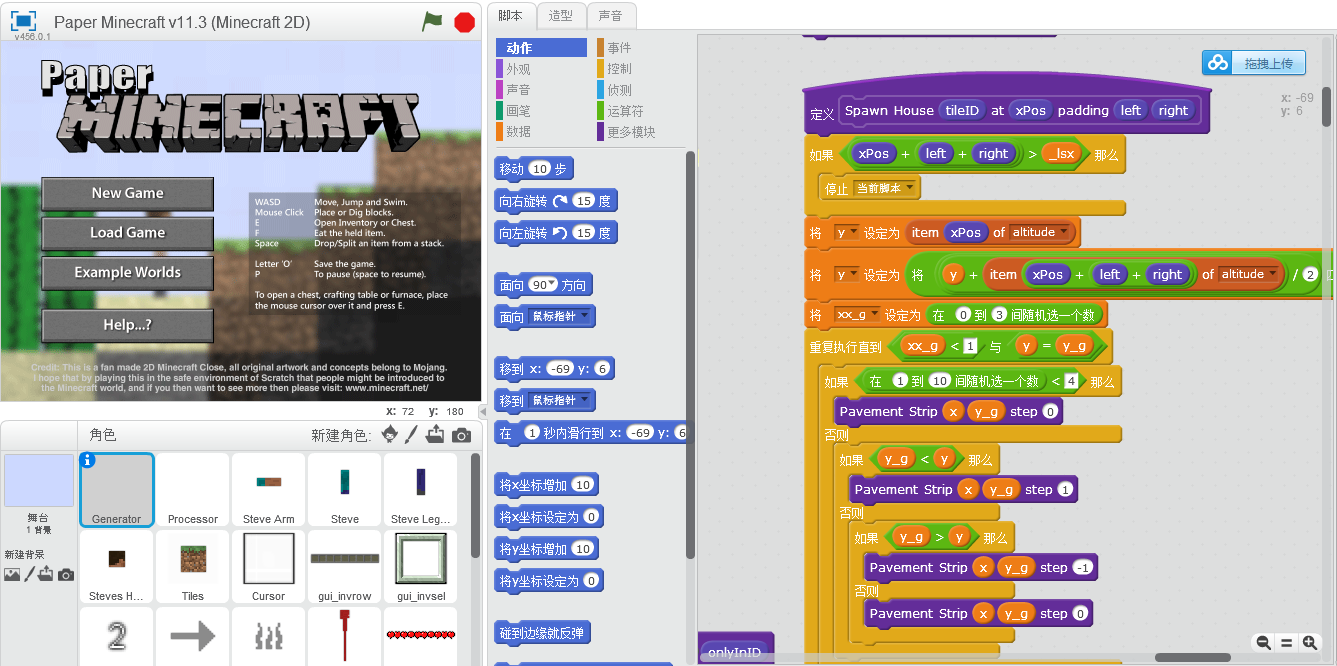This screenshot has width=1337, height=666.
Task: Select the Cursor sprite
Action: (269, 566)
